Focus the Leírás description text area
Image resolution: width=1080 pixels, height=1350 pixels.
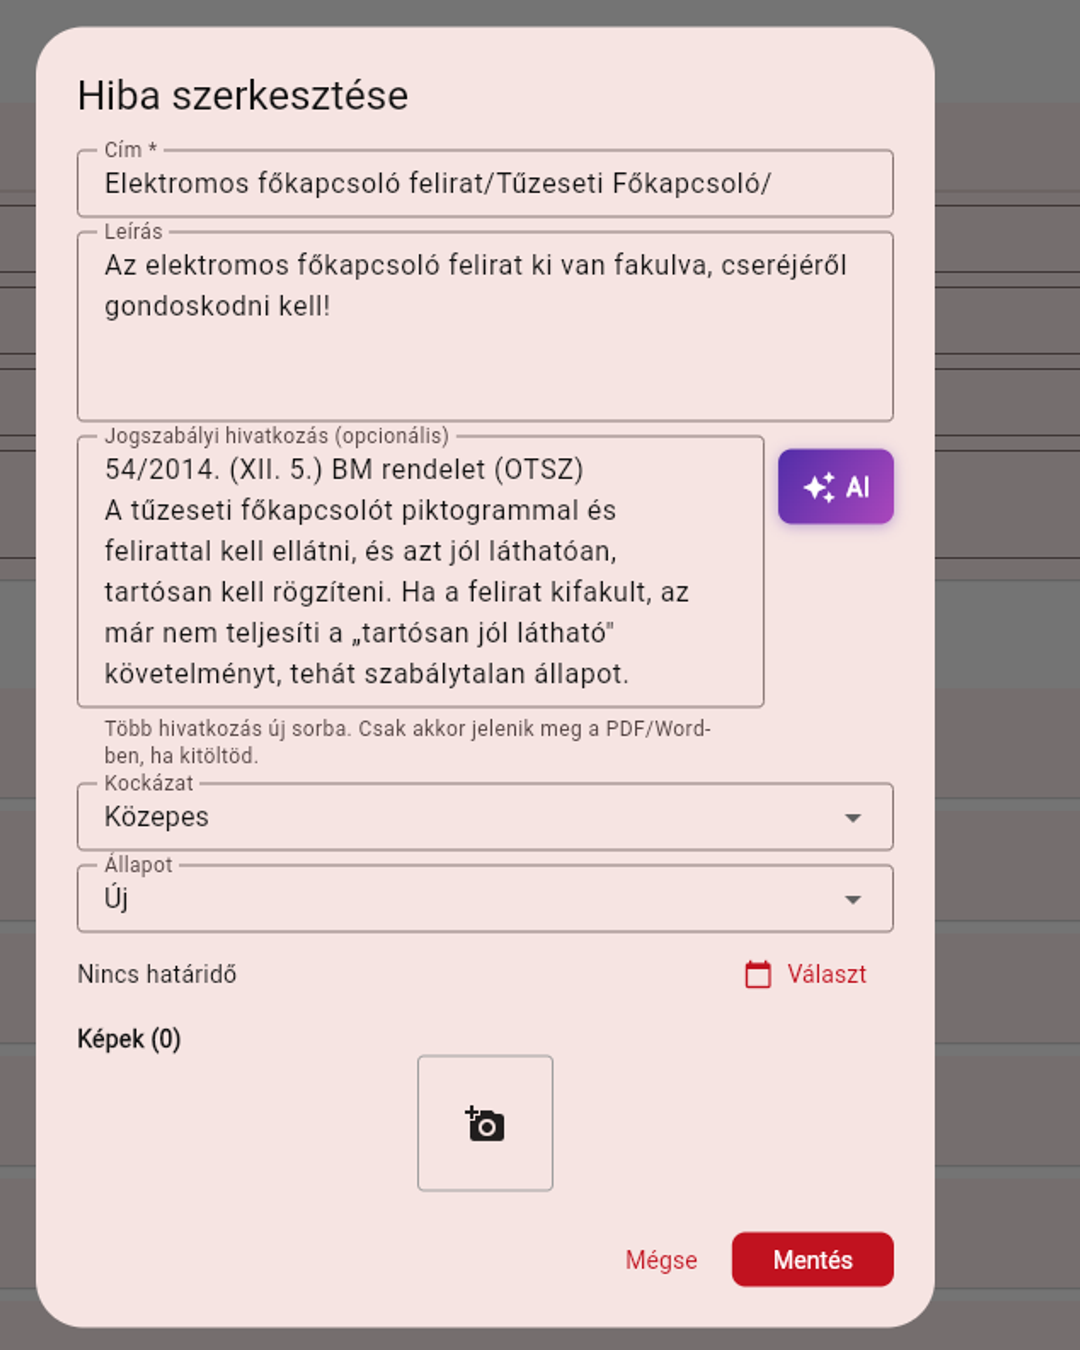click(485, 327)
